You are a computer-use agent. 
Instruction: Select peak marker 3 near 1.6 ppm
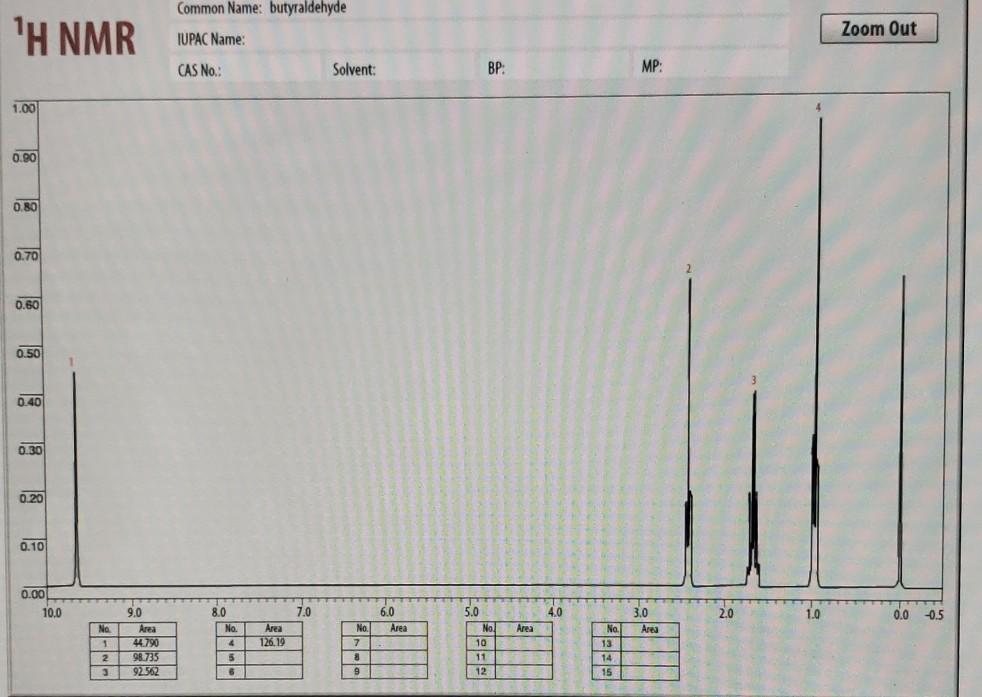pos(755,380)
